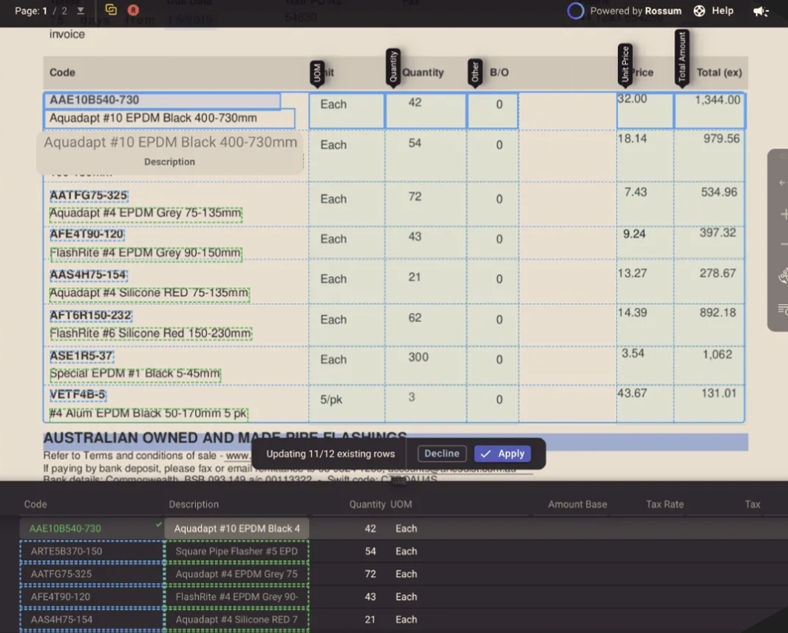Open the Help lifebuoy icon
The height and width of the screenshot is (633, 788).
(x=699, y=11)
